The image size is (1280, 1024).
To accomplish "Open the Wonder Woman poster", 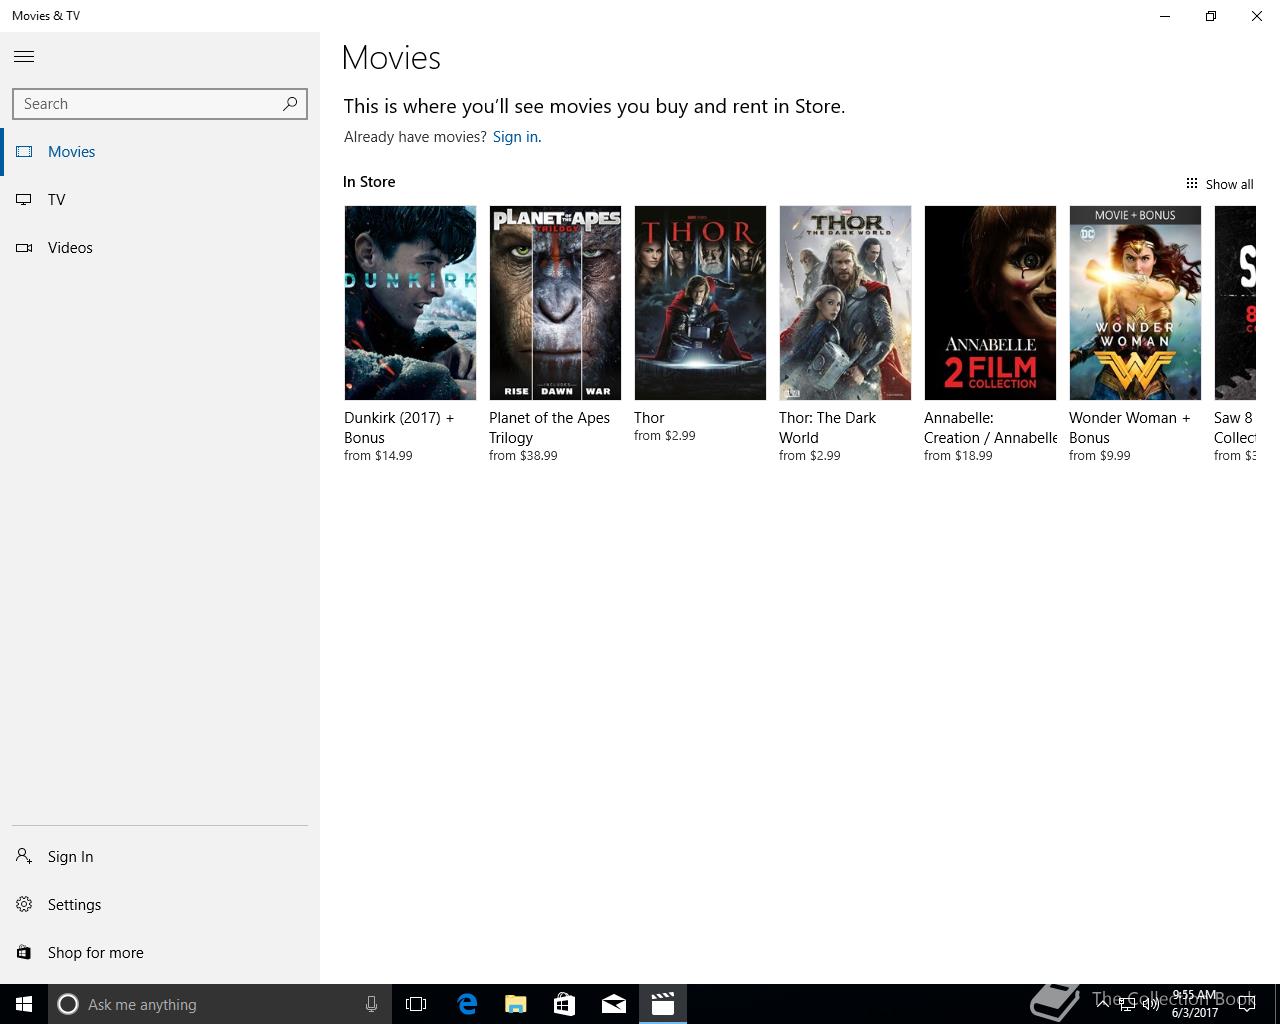I will click(x=1135, y=303).
